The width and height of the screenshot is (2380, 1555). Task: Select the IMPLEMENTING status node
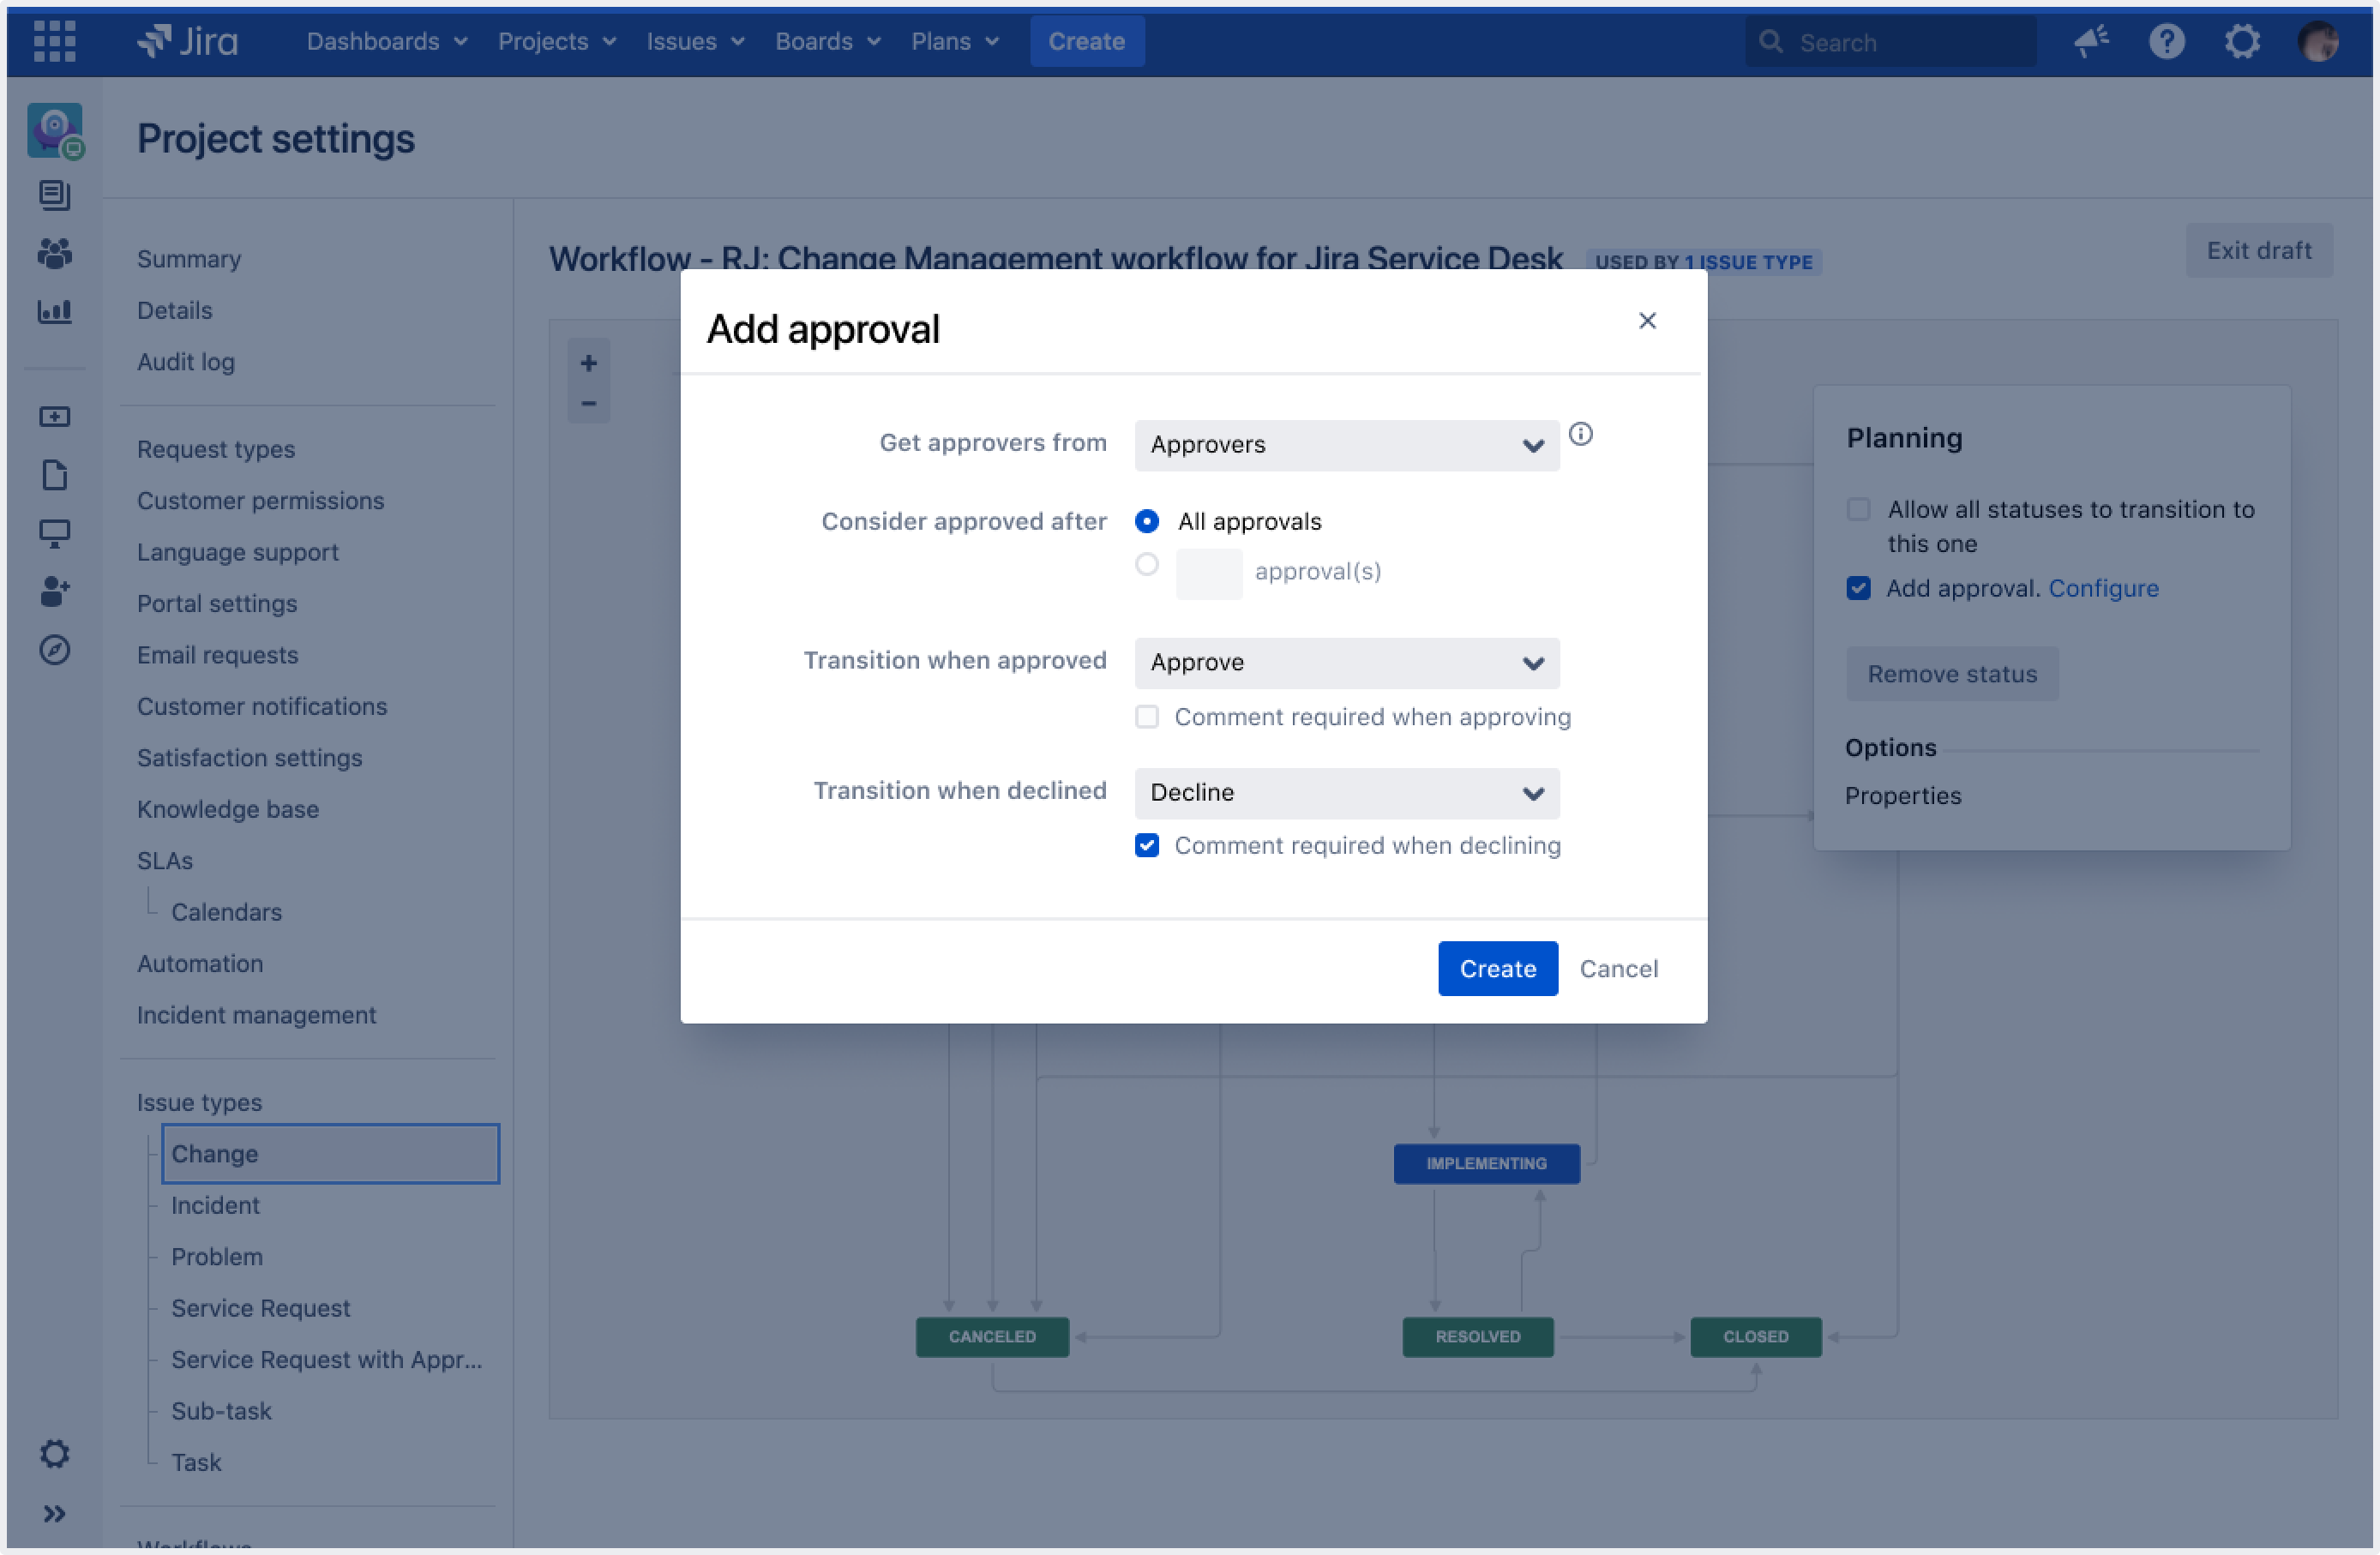[x=1486, y=1164]
